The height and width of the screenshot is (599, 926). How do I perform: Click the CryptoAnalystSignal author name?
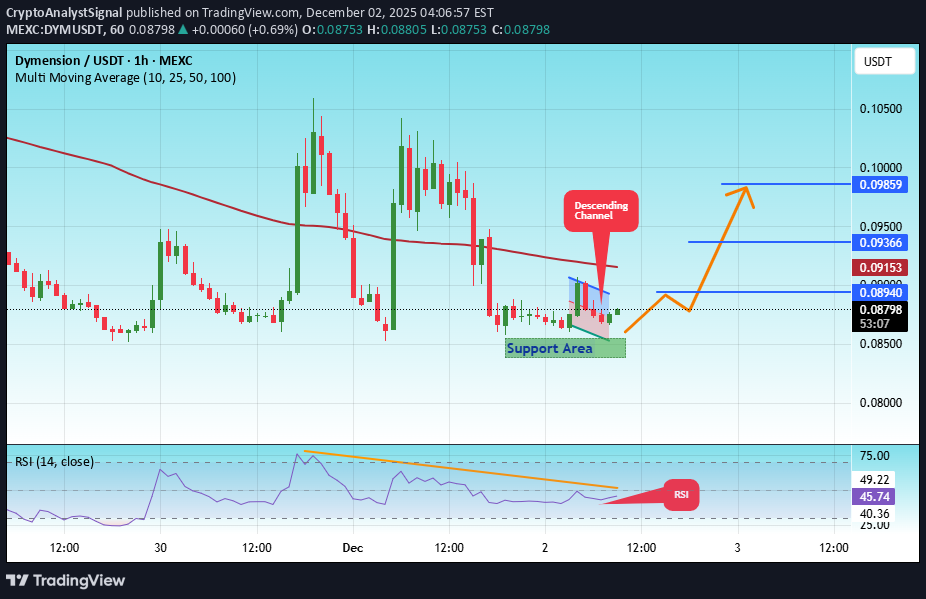pos(62,13)
